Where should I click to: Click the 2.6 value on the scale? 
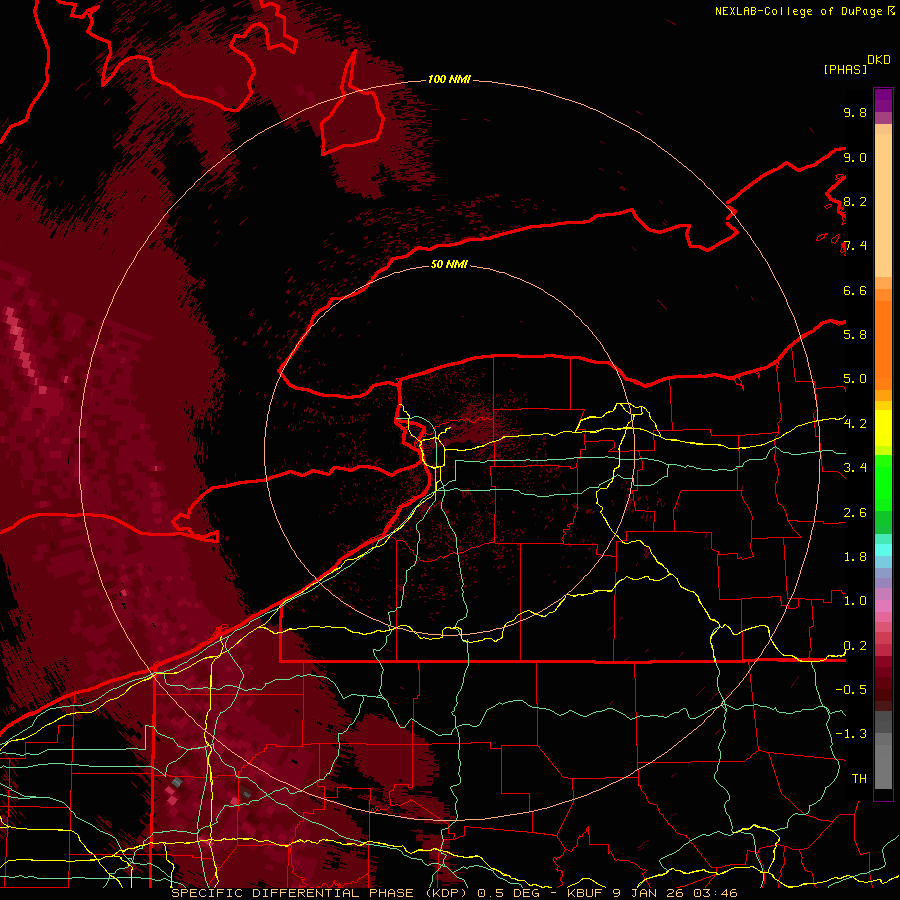click(855, 513)
